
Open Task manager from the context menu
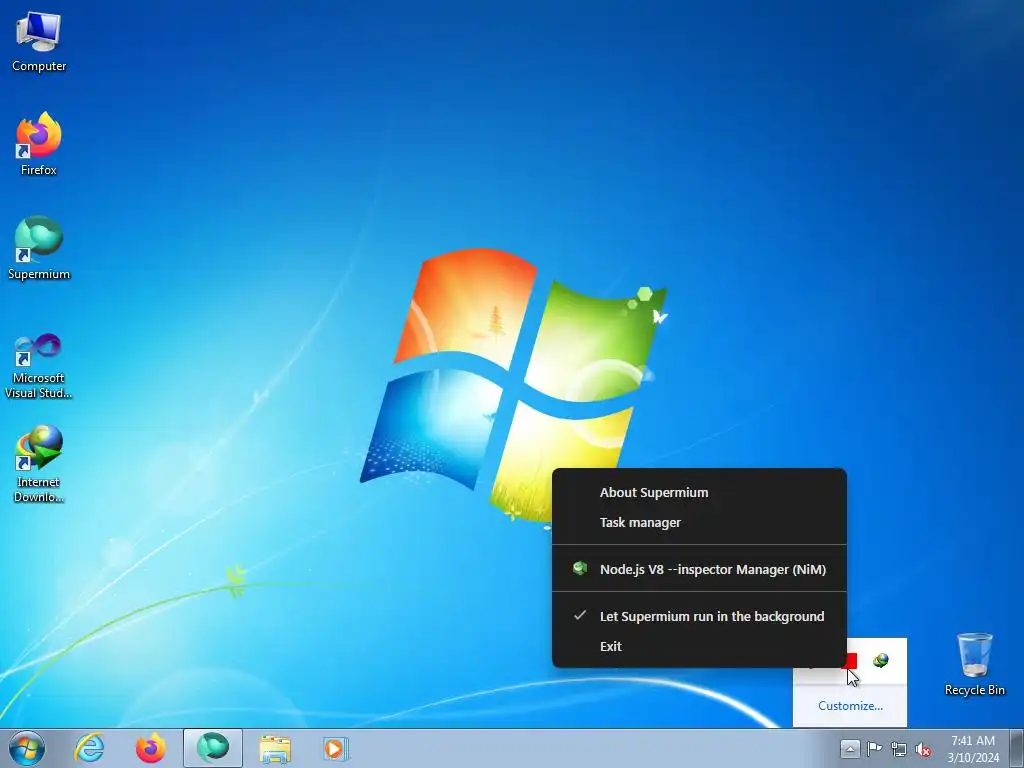tap(699, 522)
